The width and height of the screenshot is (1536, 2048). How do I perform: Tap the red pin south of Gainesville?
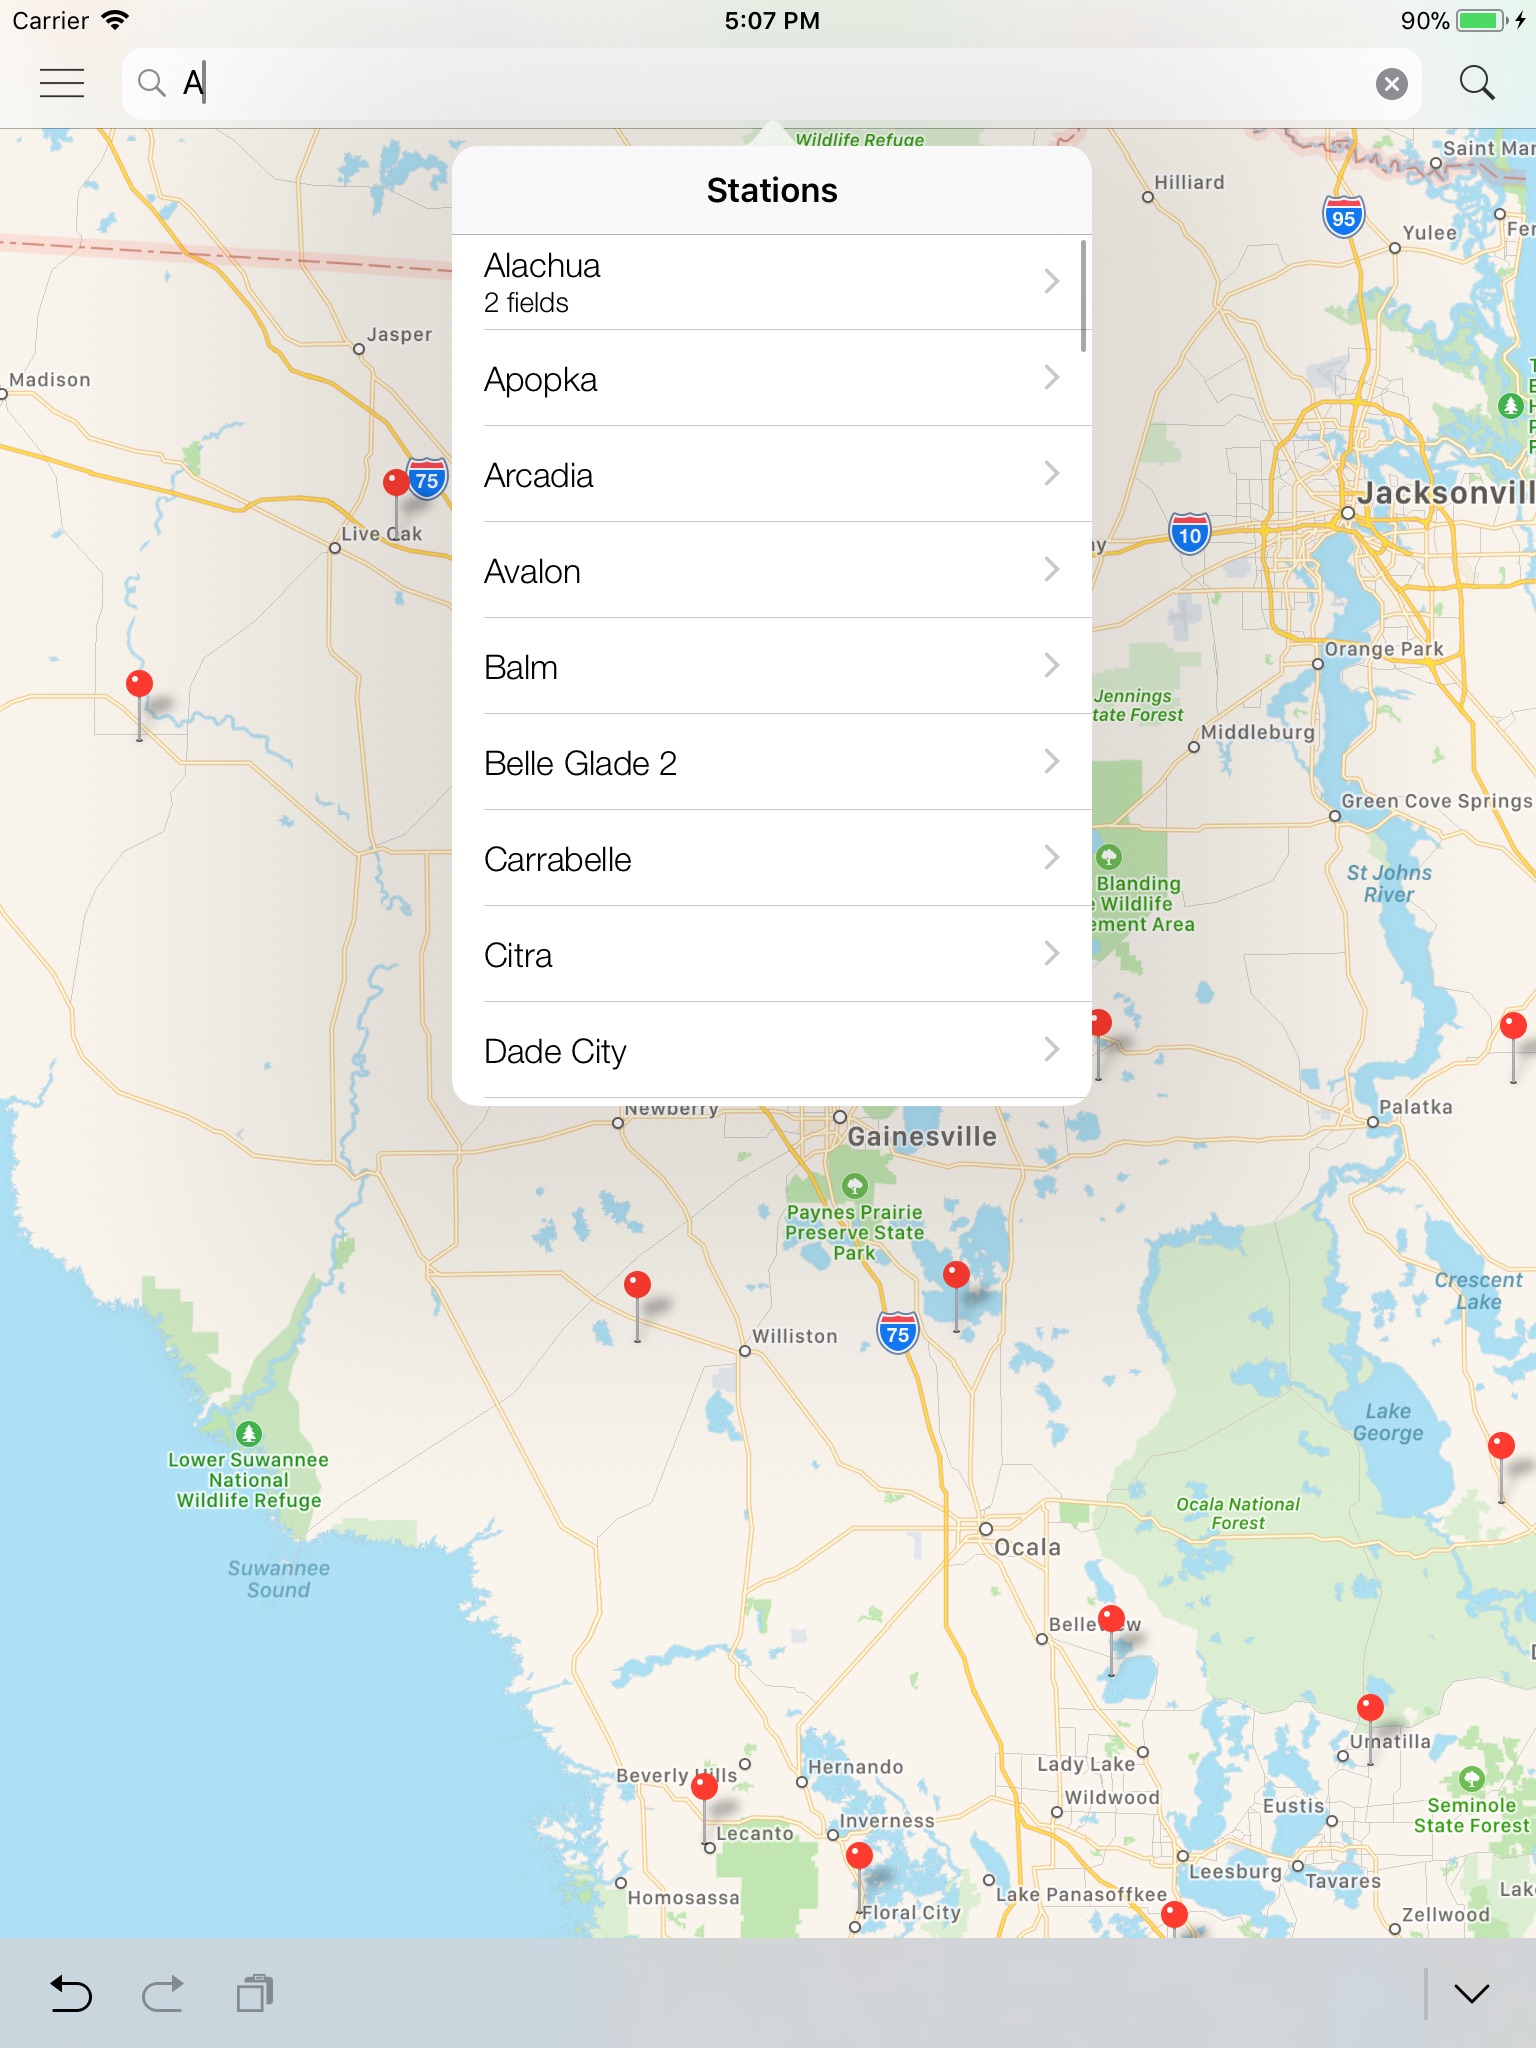click(x=956, y=1275)
